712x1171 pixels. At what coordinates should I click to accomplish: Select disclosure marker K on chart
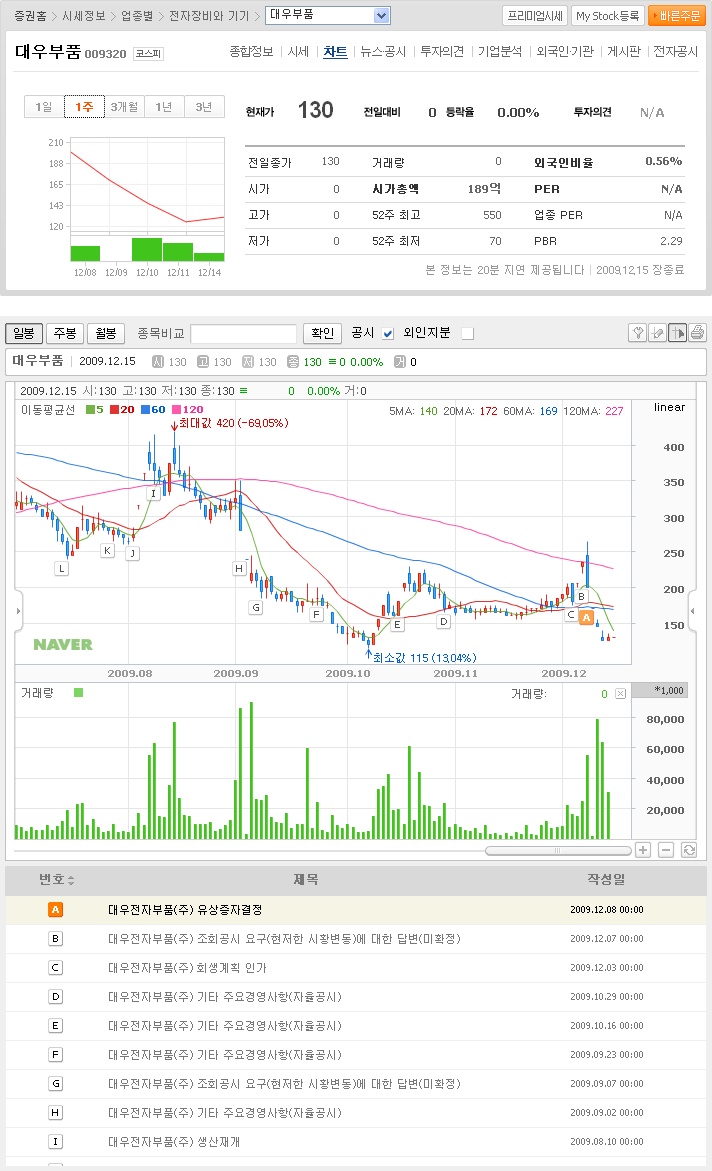coord(107,550)
